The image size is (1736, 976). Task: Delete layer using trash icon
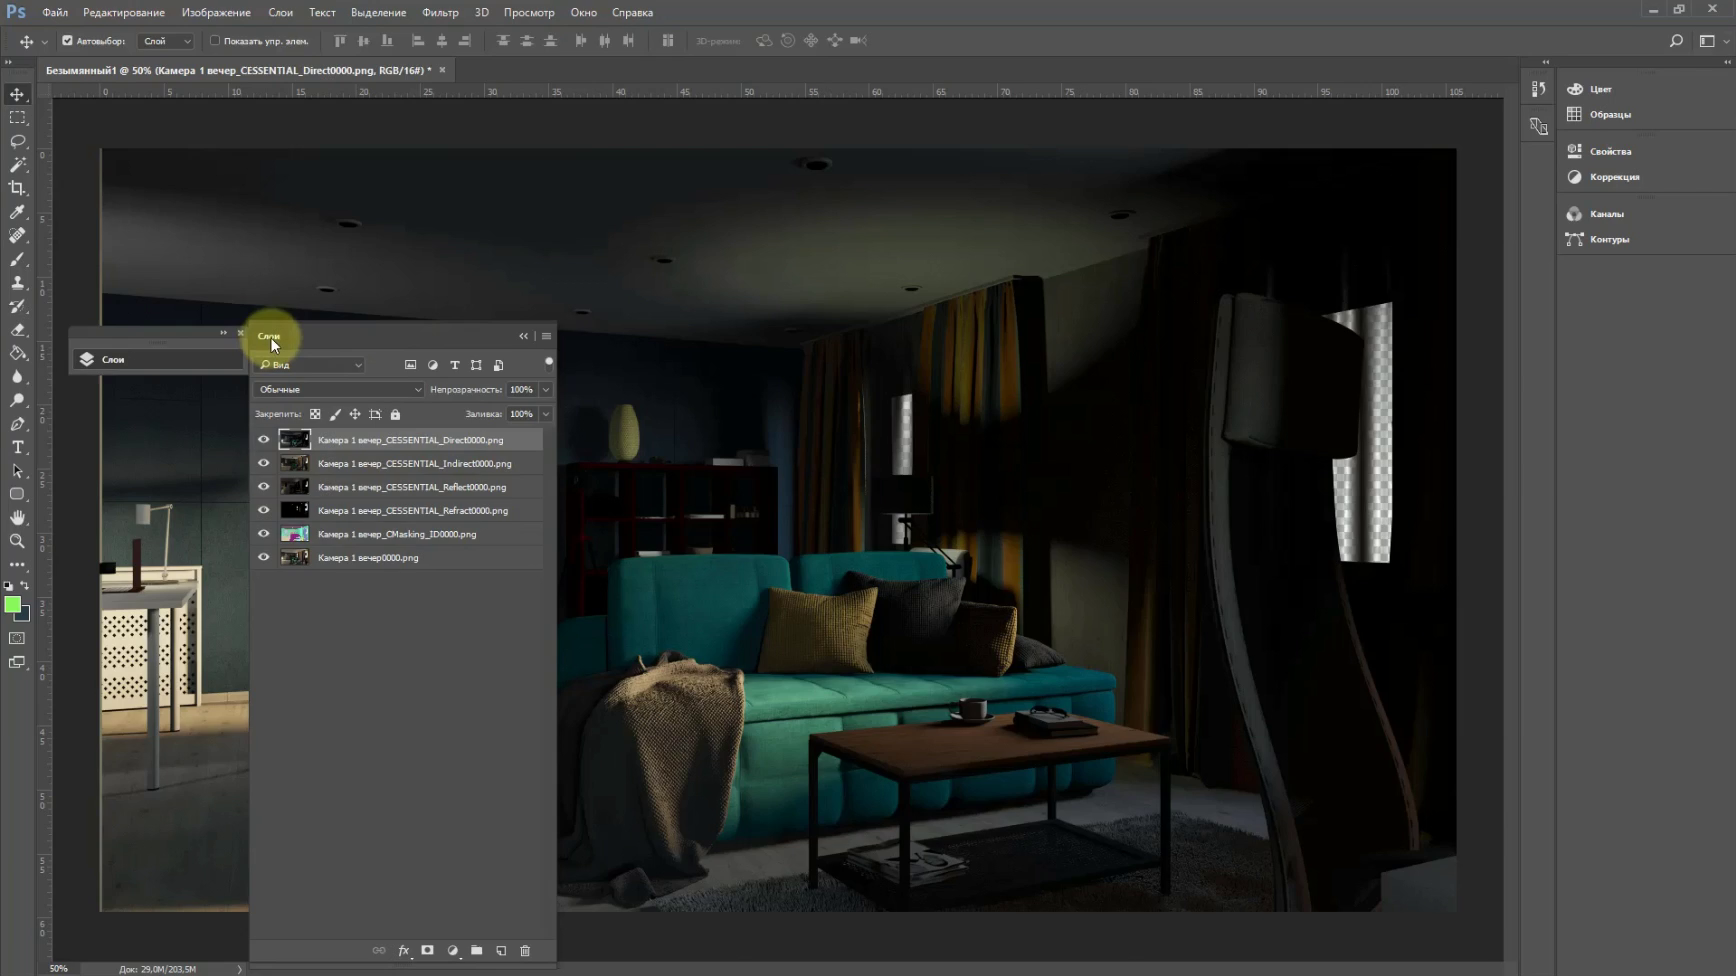coord(525,951)
